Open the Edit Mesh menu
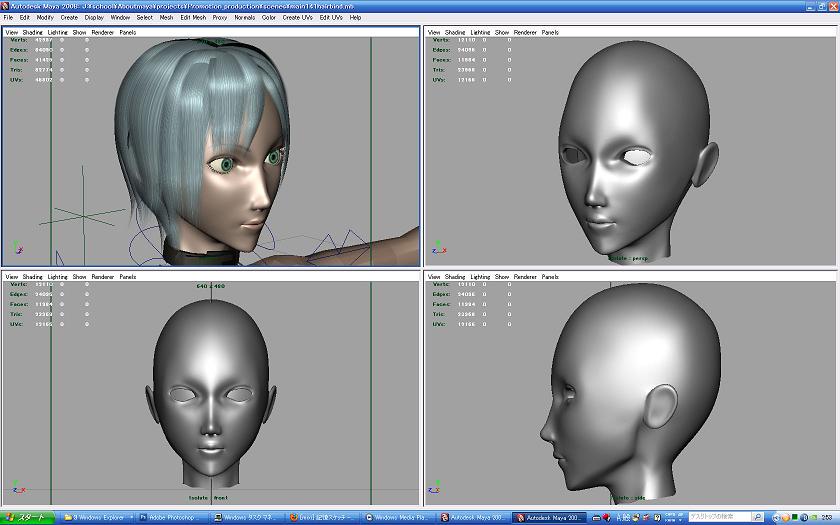This screenshot has height=525, width=840. 193,18
